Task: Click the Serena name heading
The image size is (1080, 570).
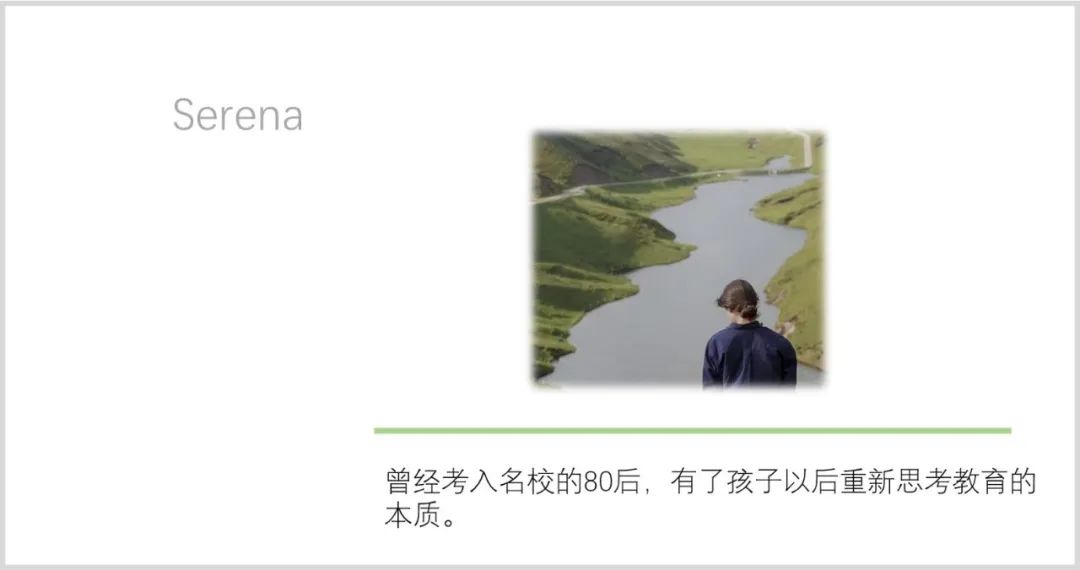Action: tap(238, 114)
